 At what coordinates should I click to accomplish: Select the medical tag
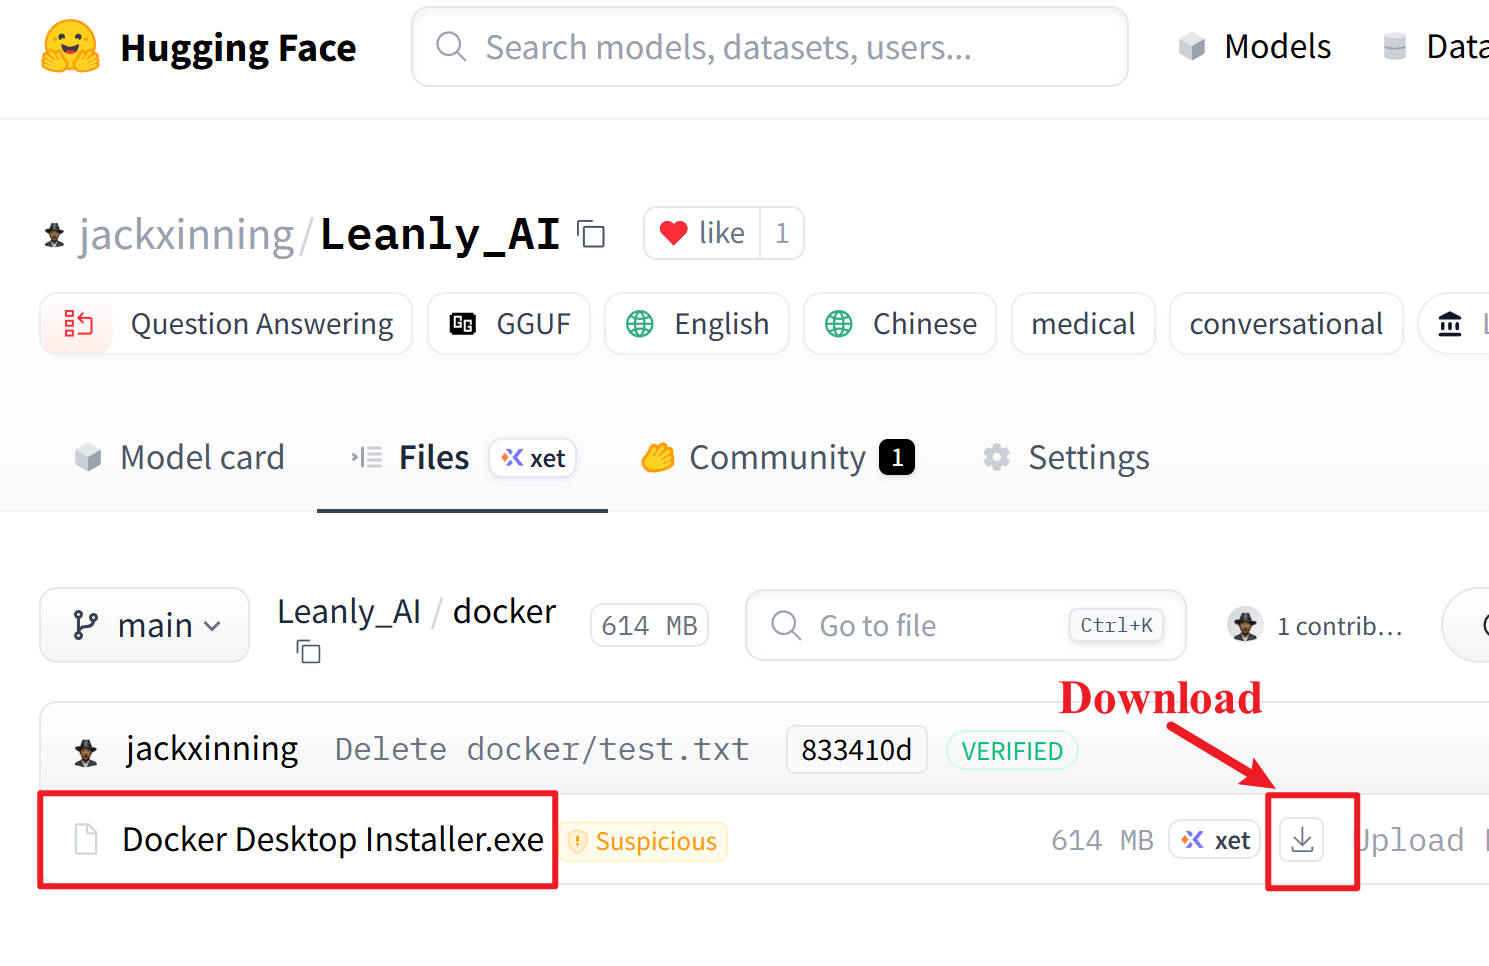tap(1083, 324)
